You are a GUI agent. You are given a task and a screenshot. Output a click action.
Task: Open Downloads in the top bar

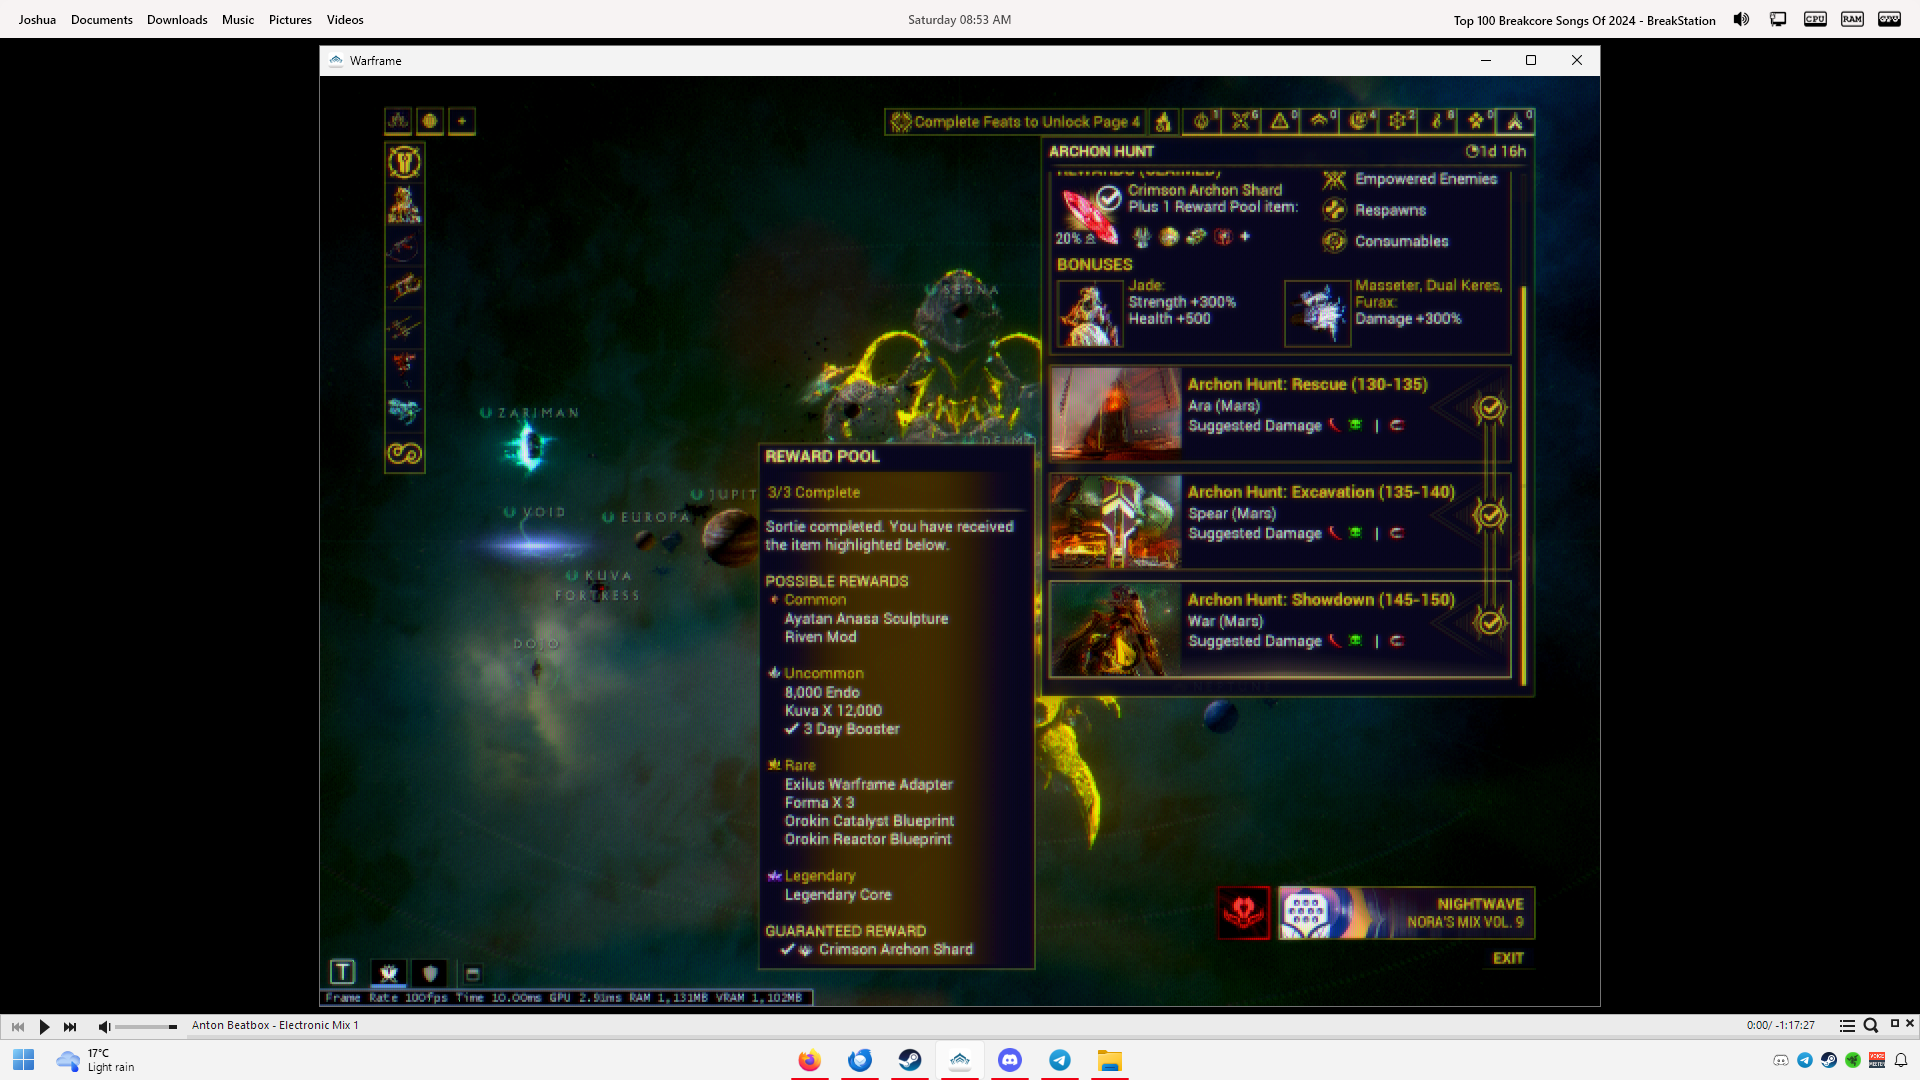(x=177, y=19)
